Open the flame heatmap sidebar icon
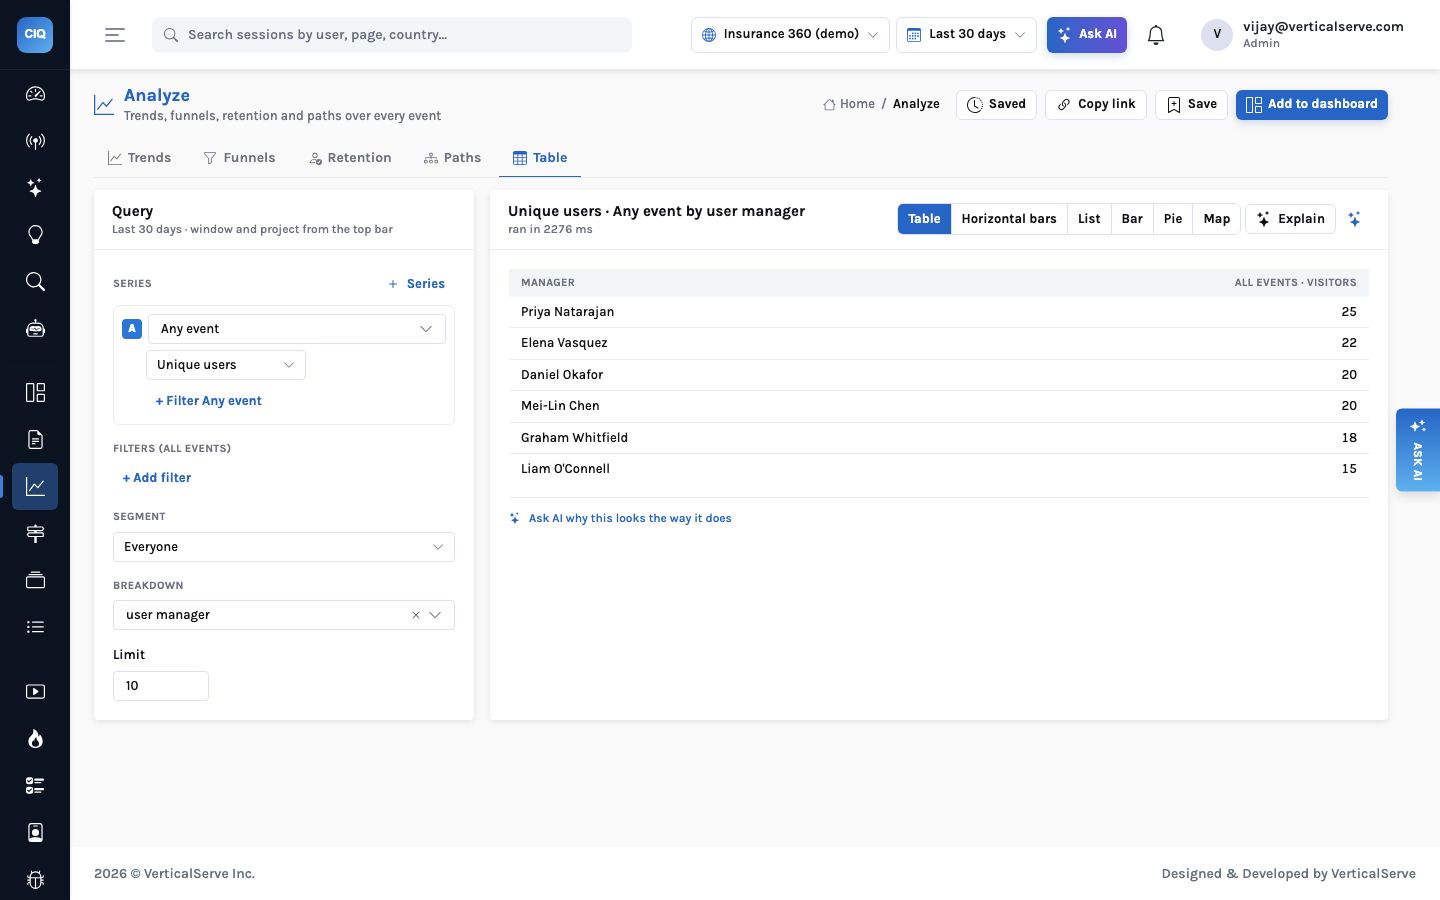1440x900 pixels. pyautogui.click(x=35, y=738)
